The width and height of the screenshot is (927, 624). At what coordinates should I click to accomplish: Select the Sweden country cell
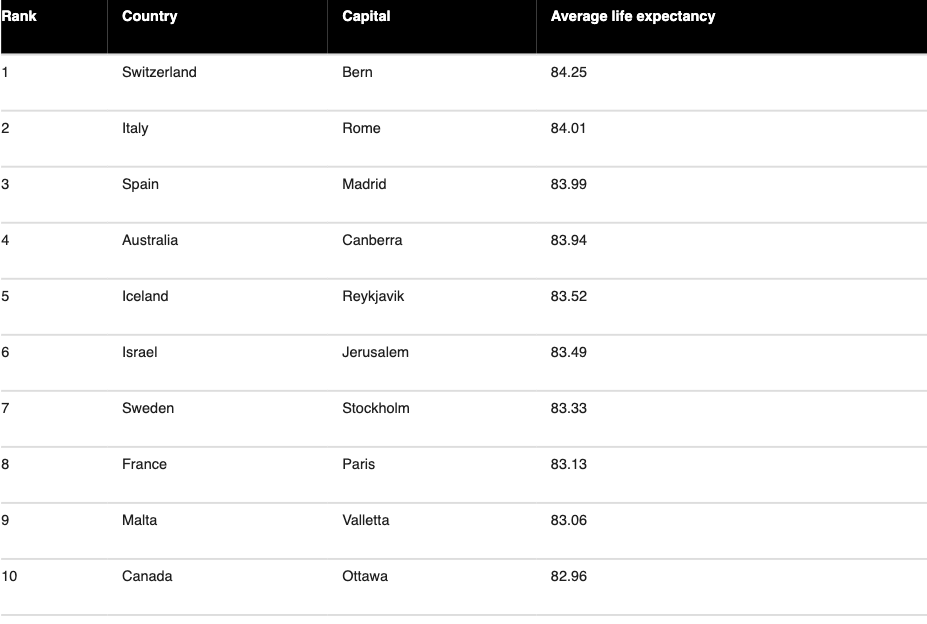148,408
